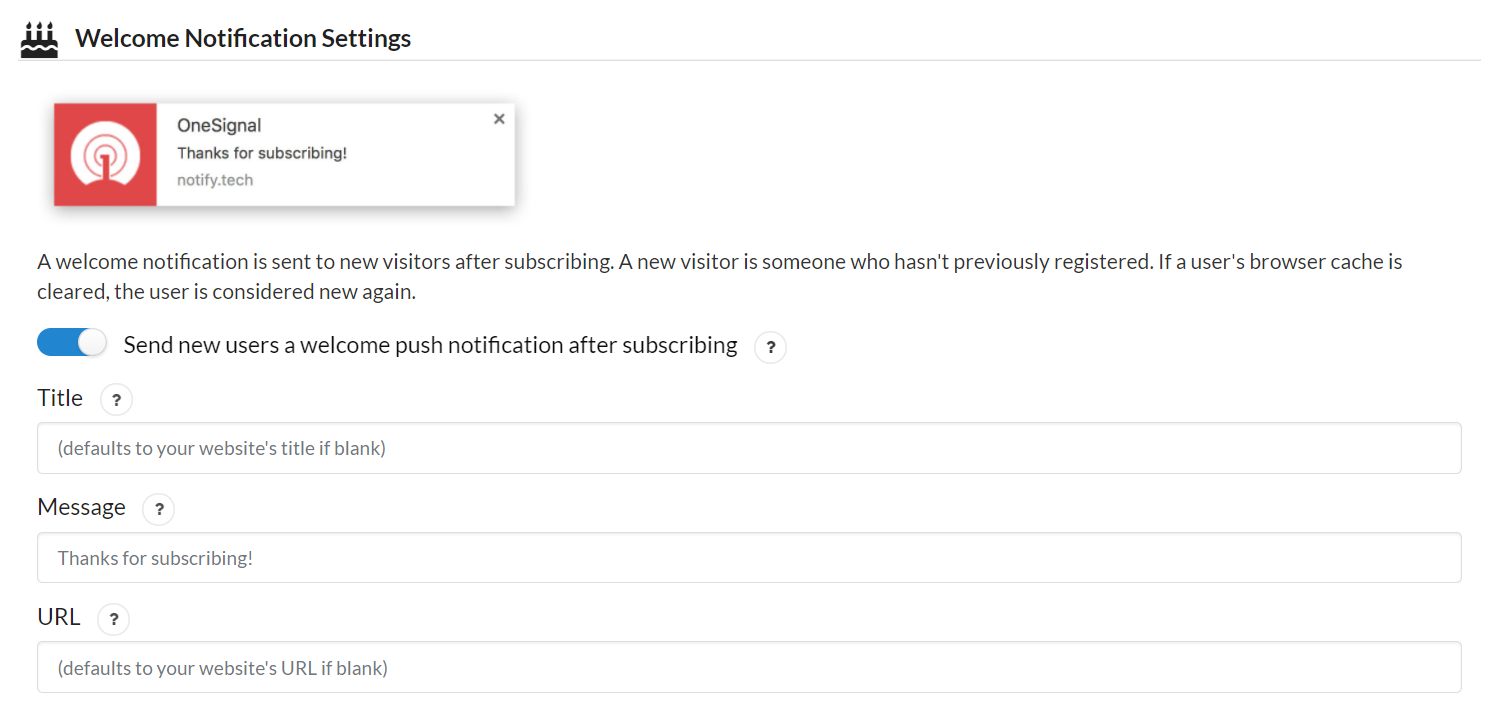This screenshot has width=1490, height=723.
Task: Click the notification preview thumbnail image
Action: point(284,154)
